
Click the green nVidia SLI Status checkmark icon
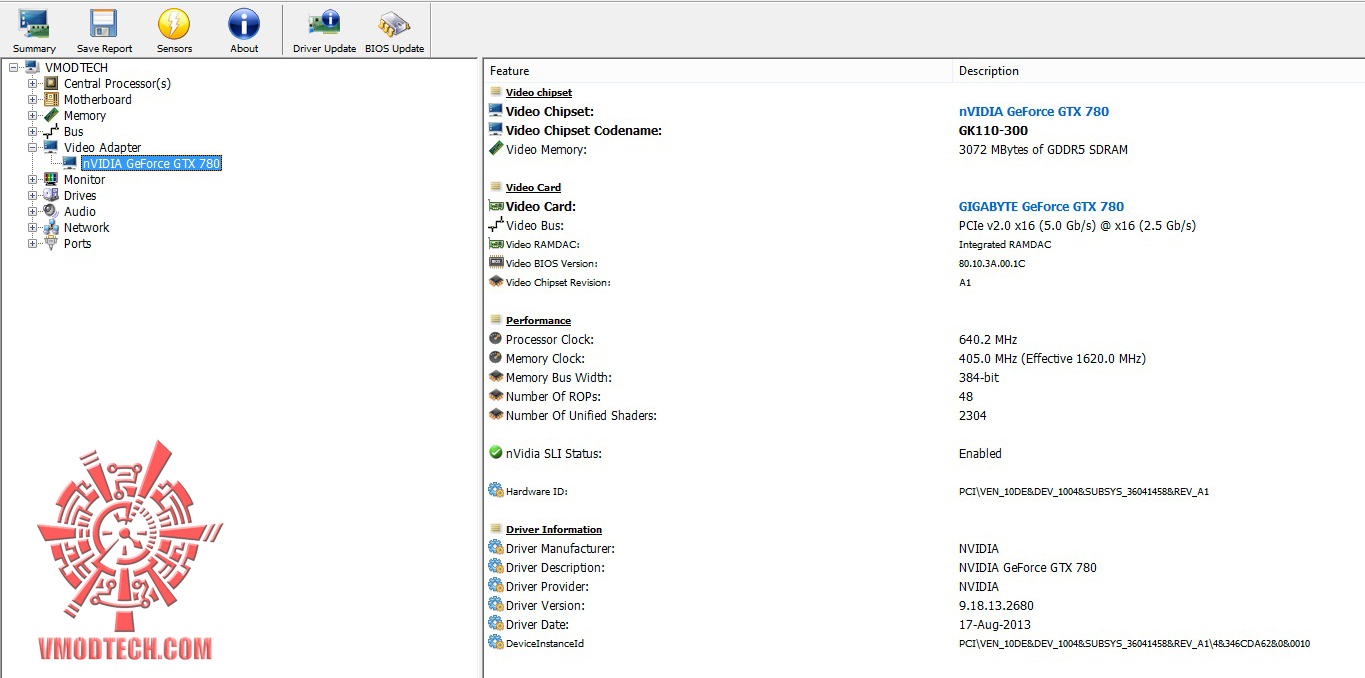pos(495,452)
